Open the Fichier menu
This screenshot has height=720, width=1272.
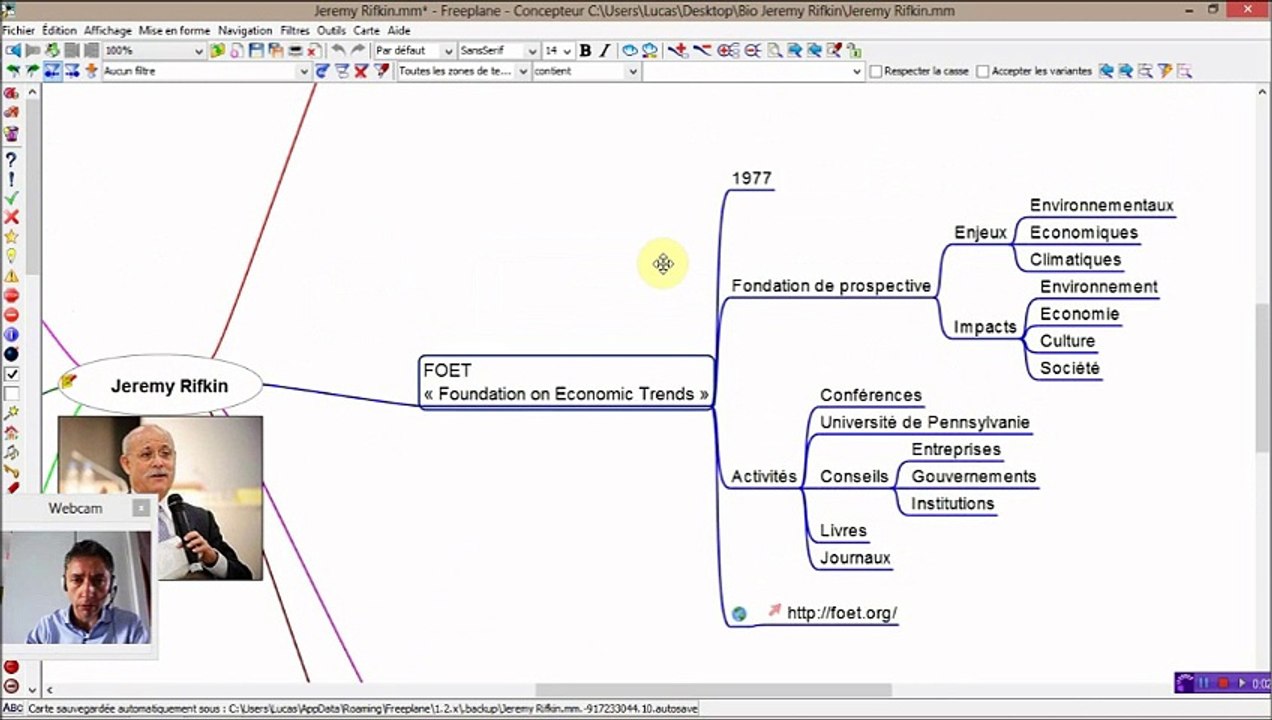tap(18, 31)
